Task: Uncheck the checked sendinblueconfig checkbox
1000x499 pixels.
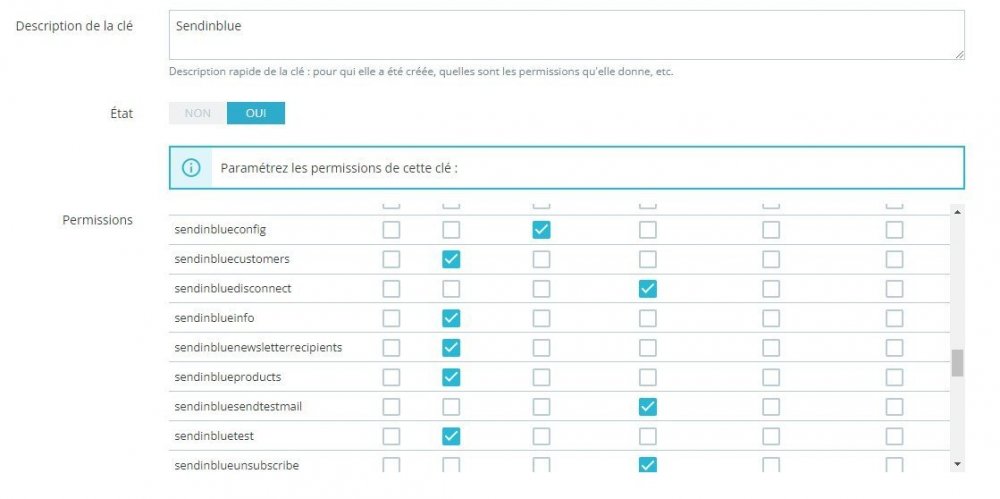Action: coord(541,230)
